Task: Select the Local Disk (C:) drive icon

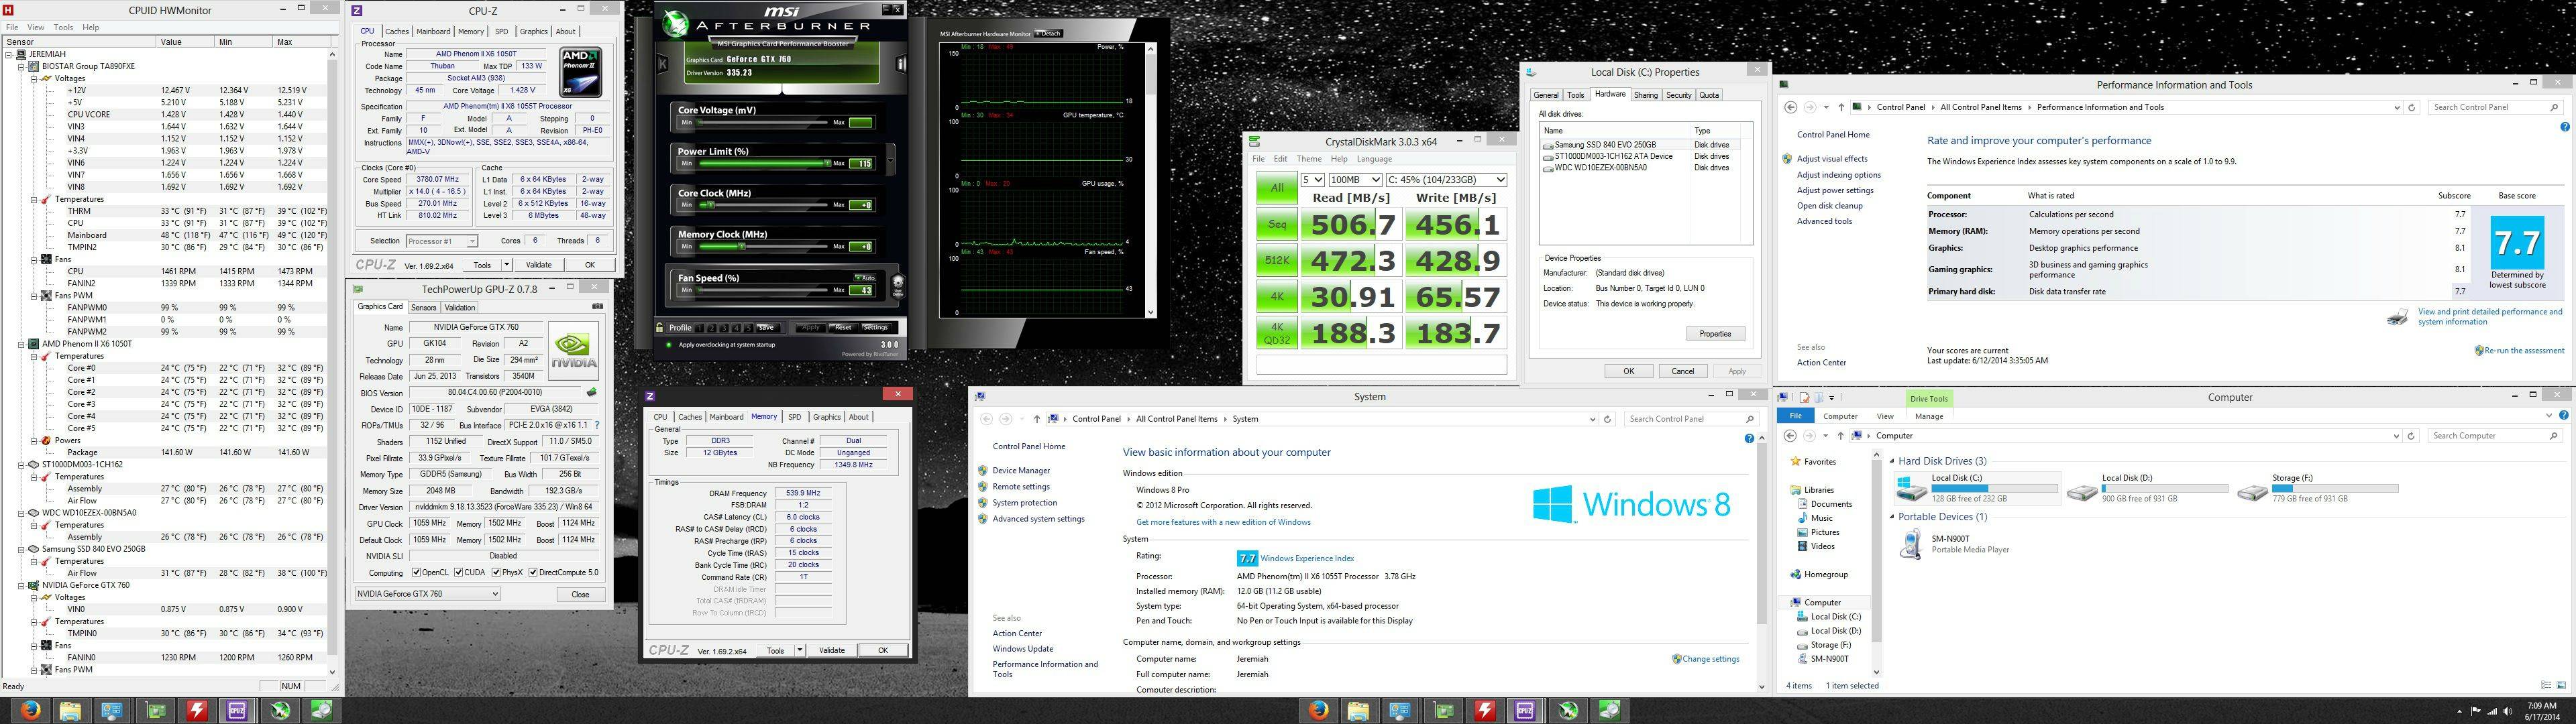Action: click(1911, 488)
